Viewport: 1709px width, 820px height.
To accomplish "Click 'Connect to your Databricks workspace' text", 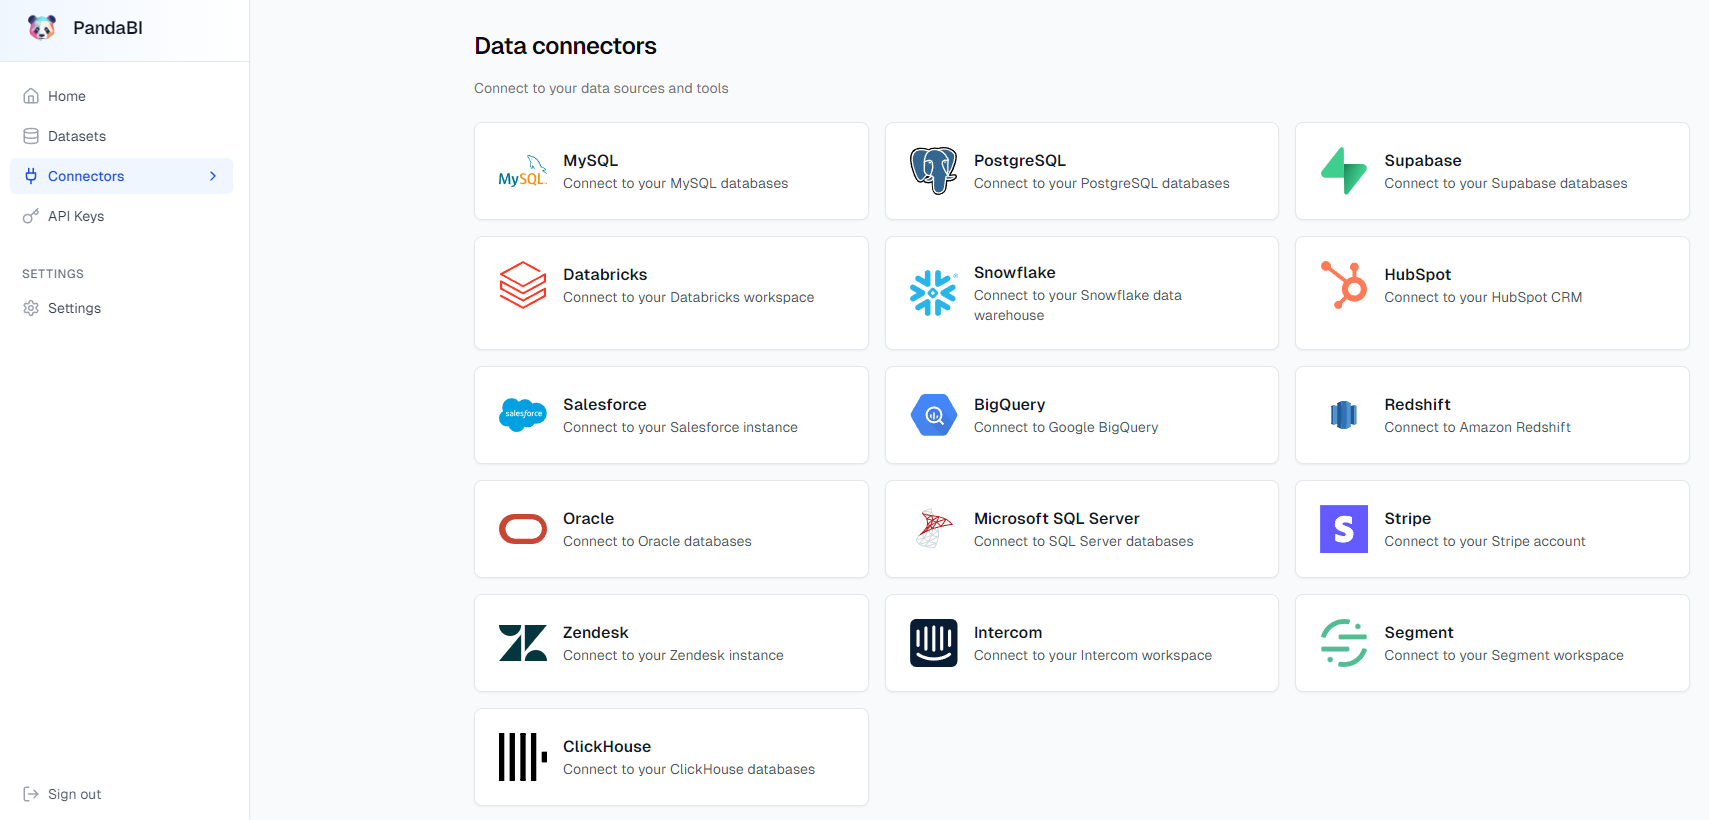I will [x=688, y=297].
